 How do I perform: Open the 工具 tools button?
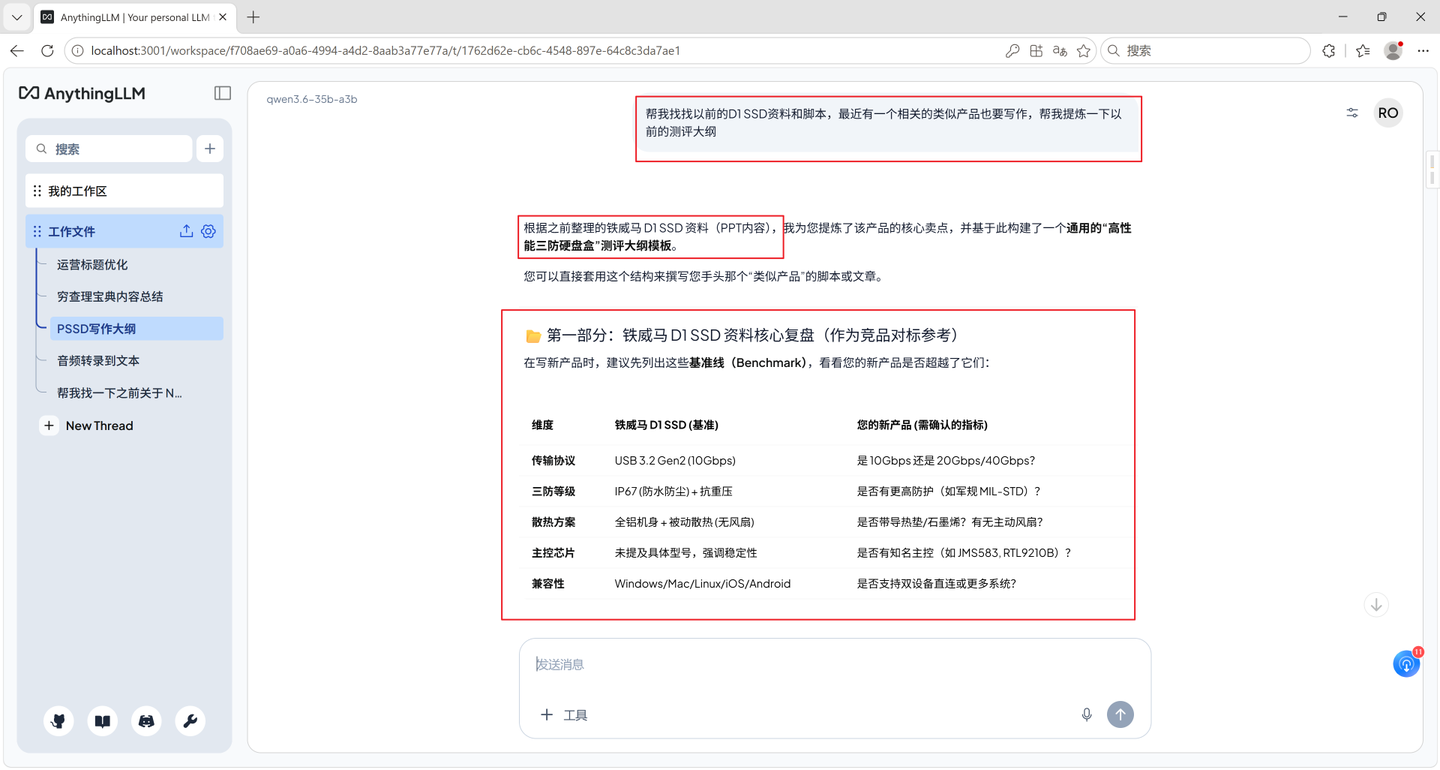pyautogui.click(x=564, y=715)
